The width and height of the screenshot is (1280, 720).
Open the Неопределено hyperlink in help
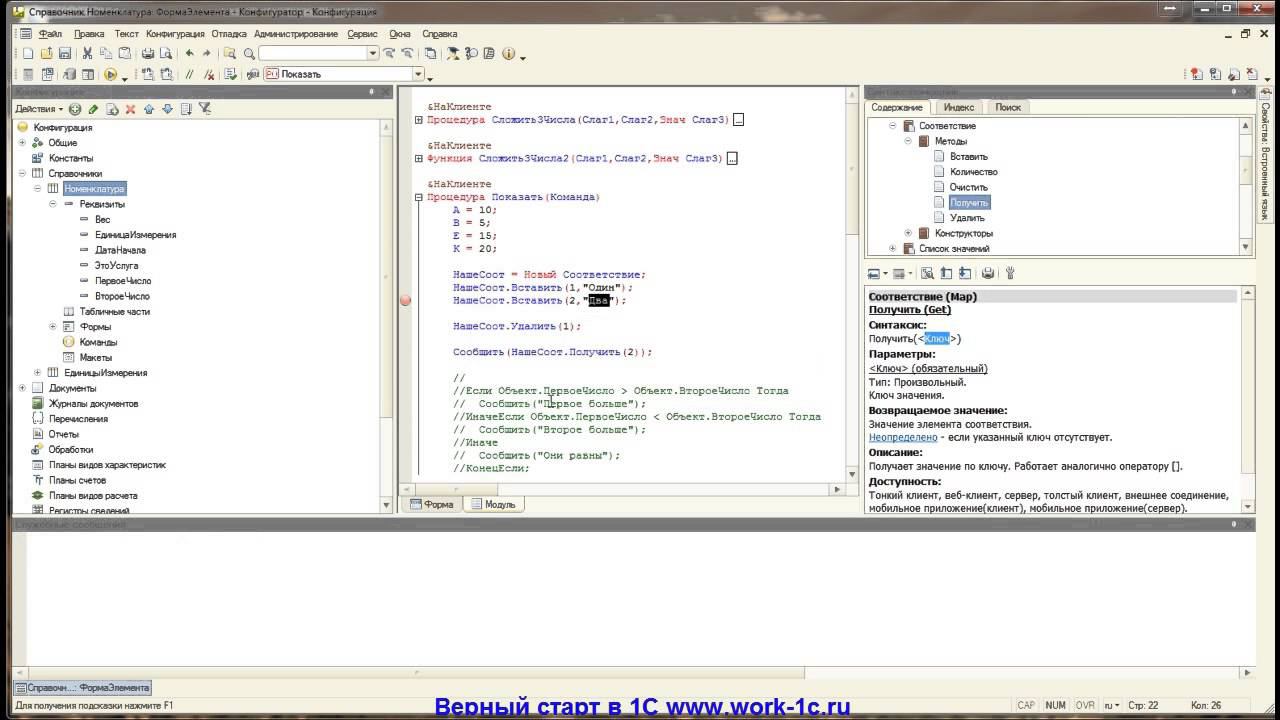click(903, 437)
